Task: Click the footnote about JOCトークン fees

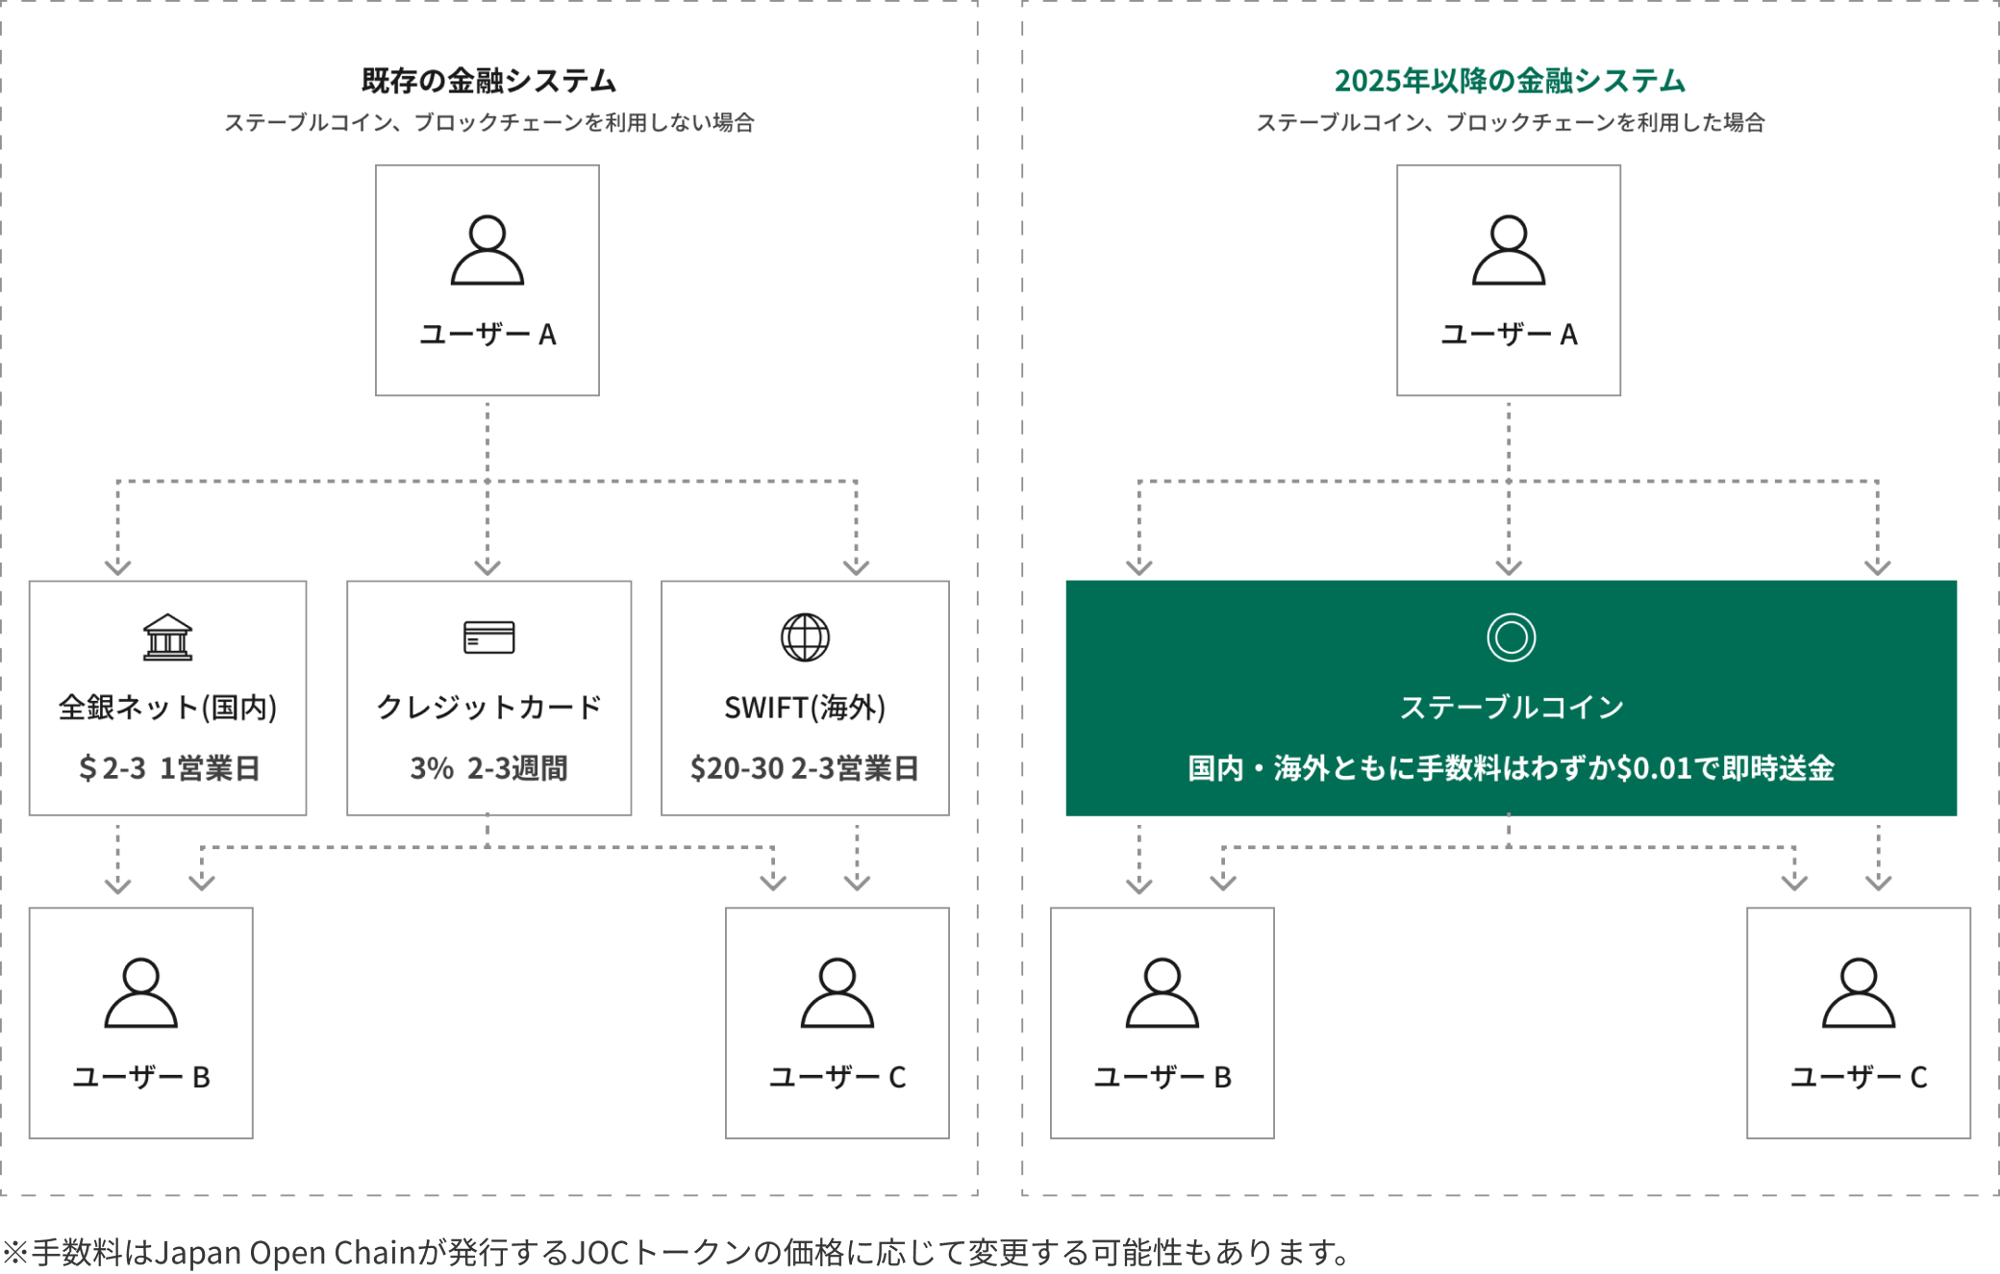Action: tap(678, 1252)
